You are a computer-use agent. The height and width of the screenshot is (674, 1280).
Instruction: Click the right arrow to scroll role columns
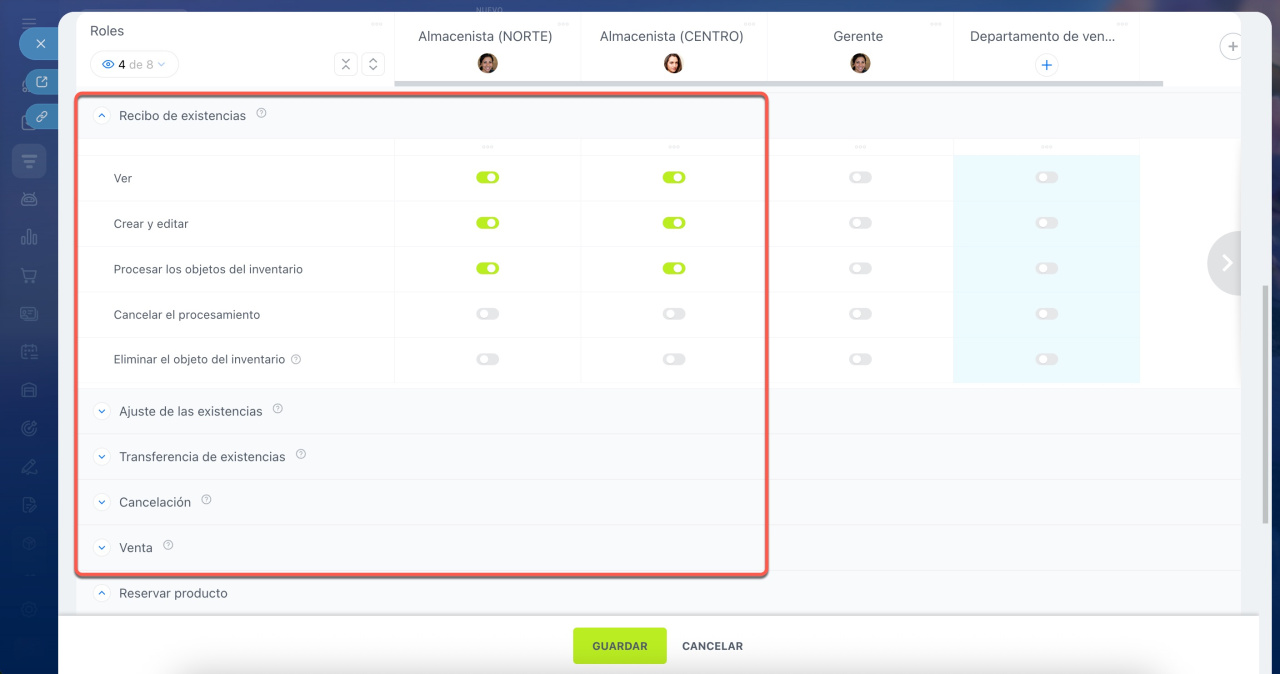tap(1226, 263)
